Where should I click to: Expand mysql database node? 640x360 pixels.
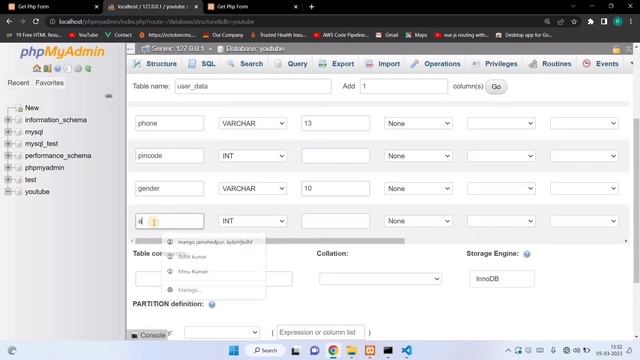click(8, 132)
